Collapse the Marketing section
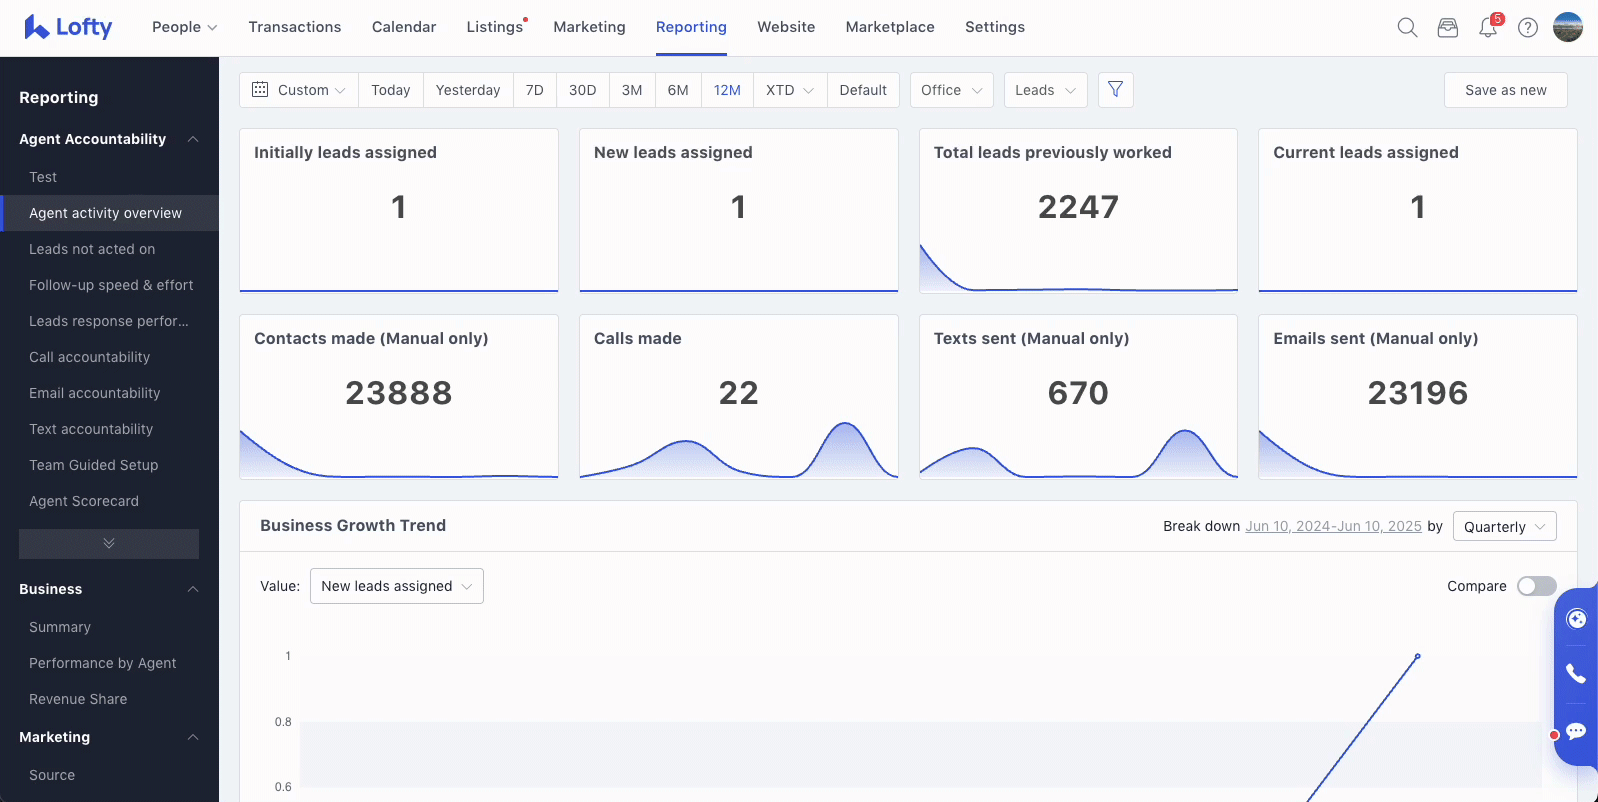1598x802 pixels. [x=193, y=737]
